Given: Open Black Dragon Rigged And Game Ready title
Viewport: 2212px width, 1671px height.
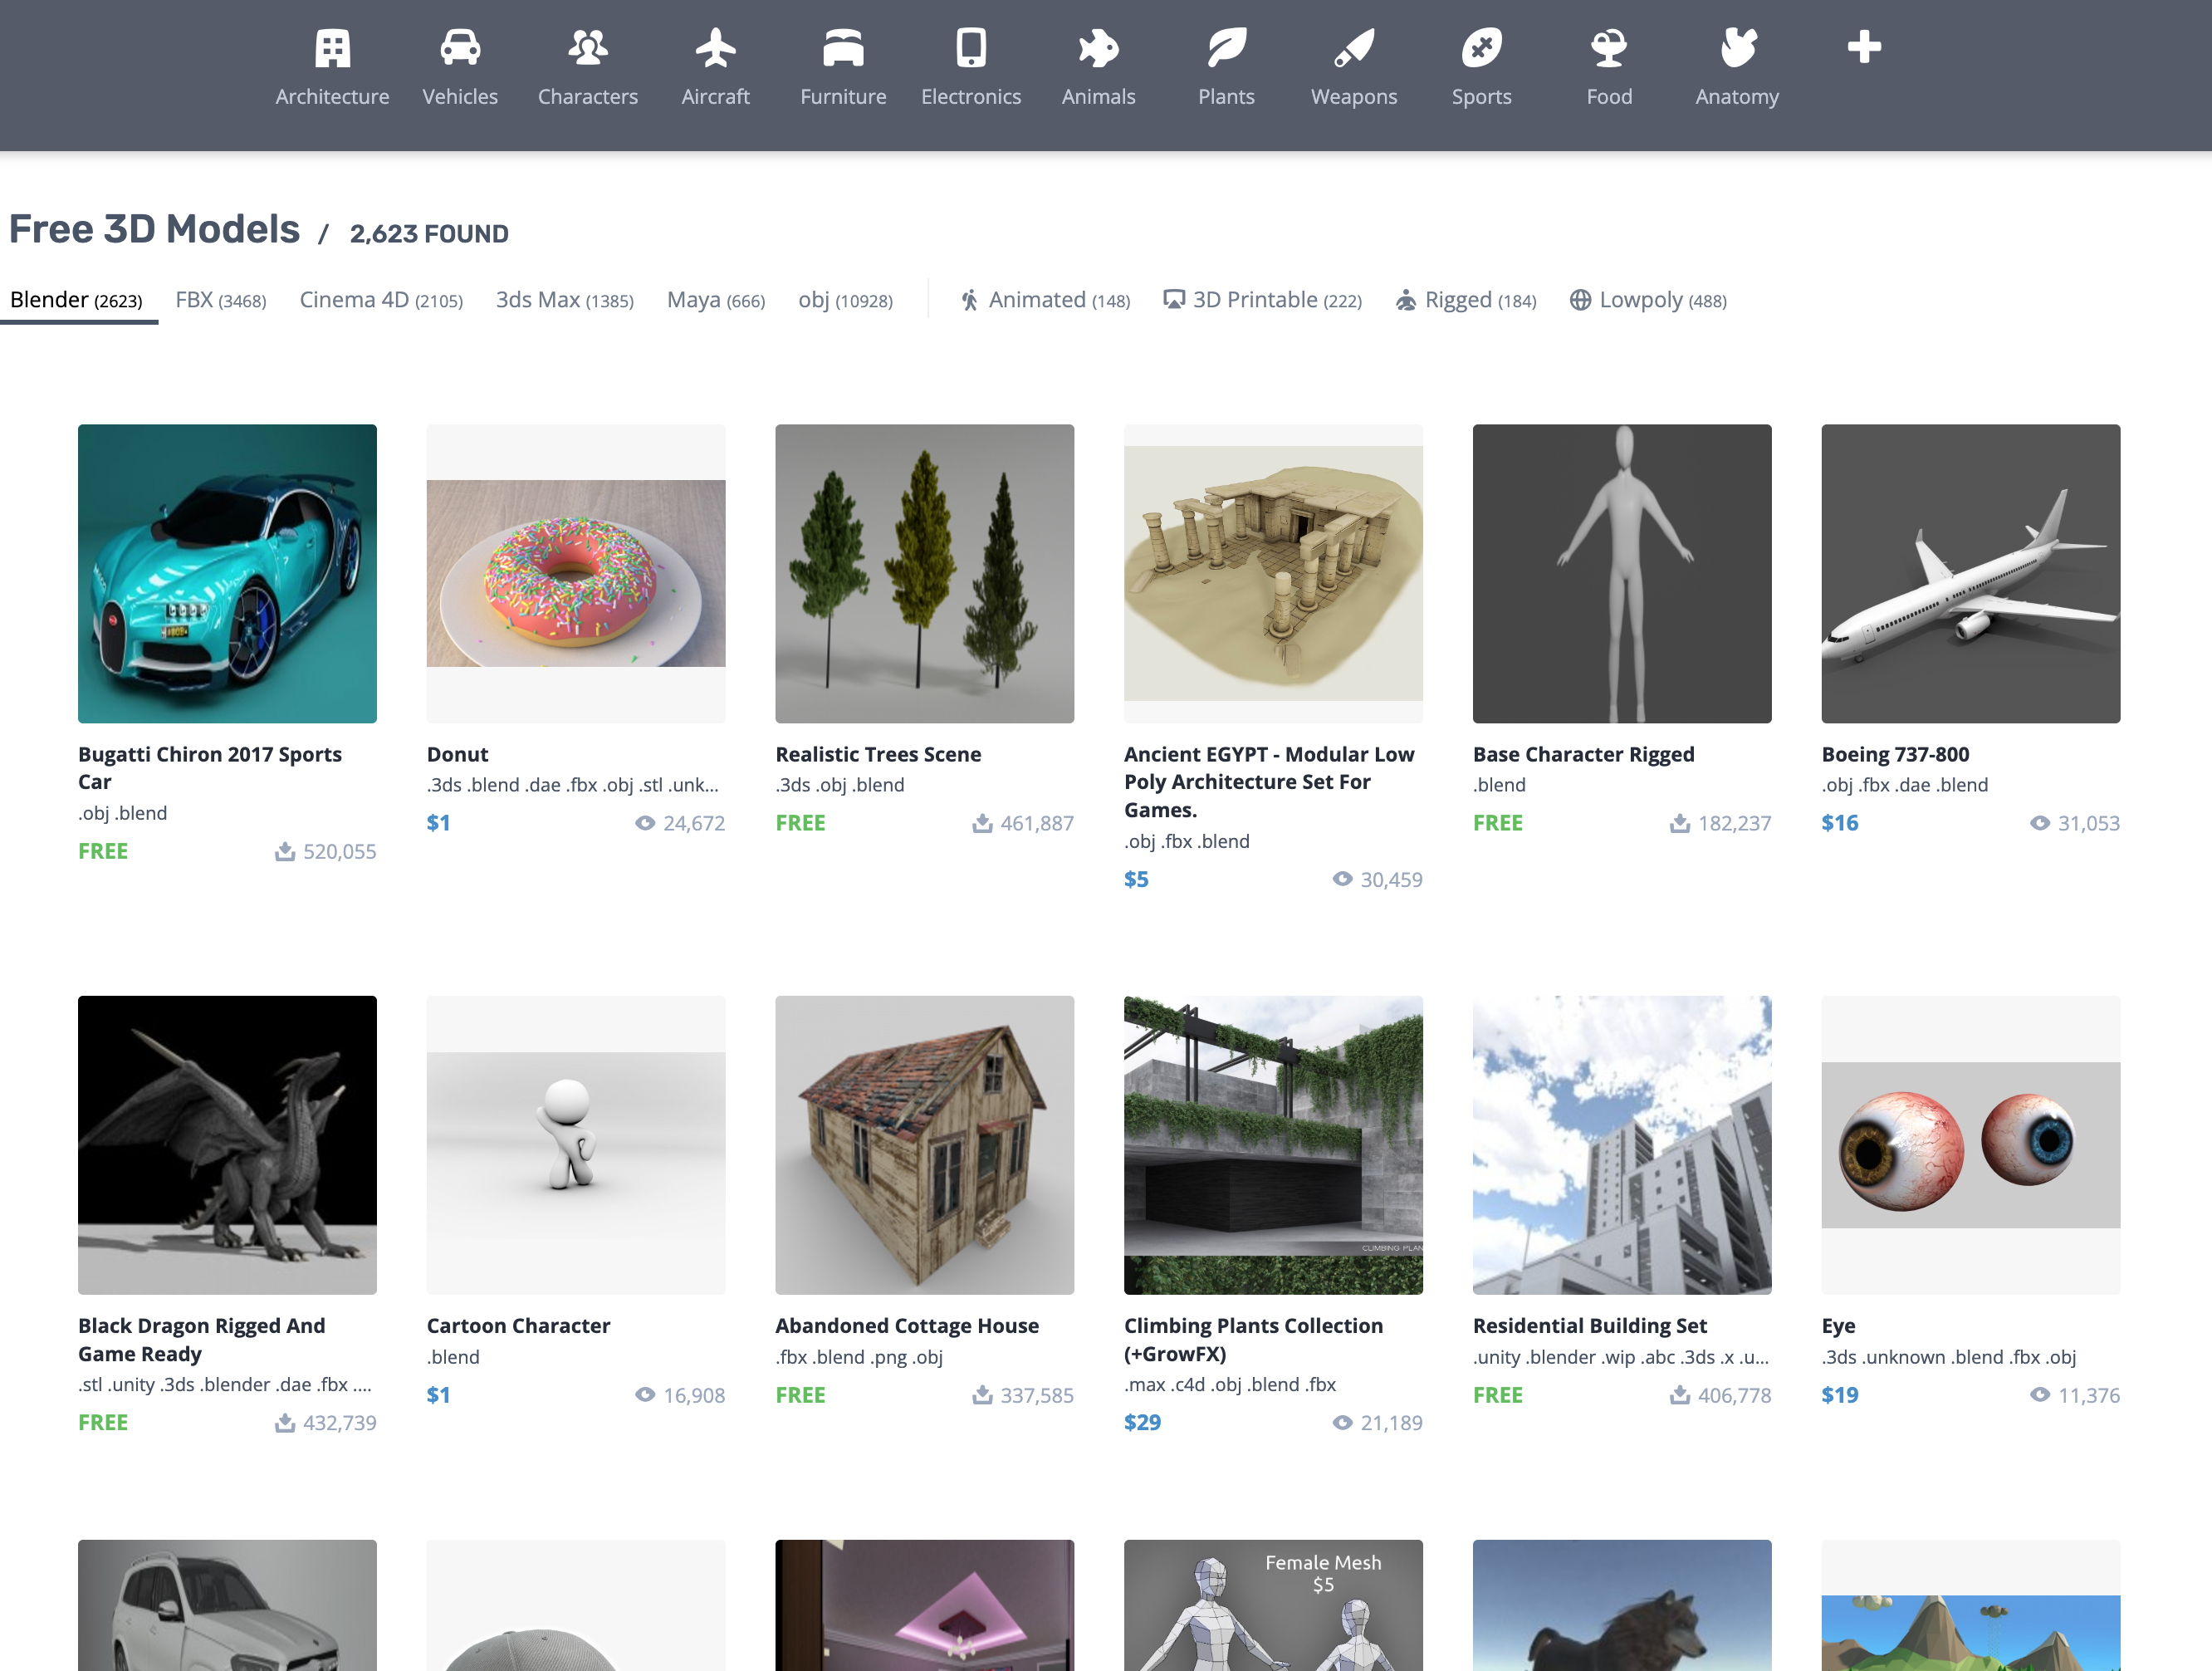Looking at the screenshot, I should point(202,1339).
